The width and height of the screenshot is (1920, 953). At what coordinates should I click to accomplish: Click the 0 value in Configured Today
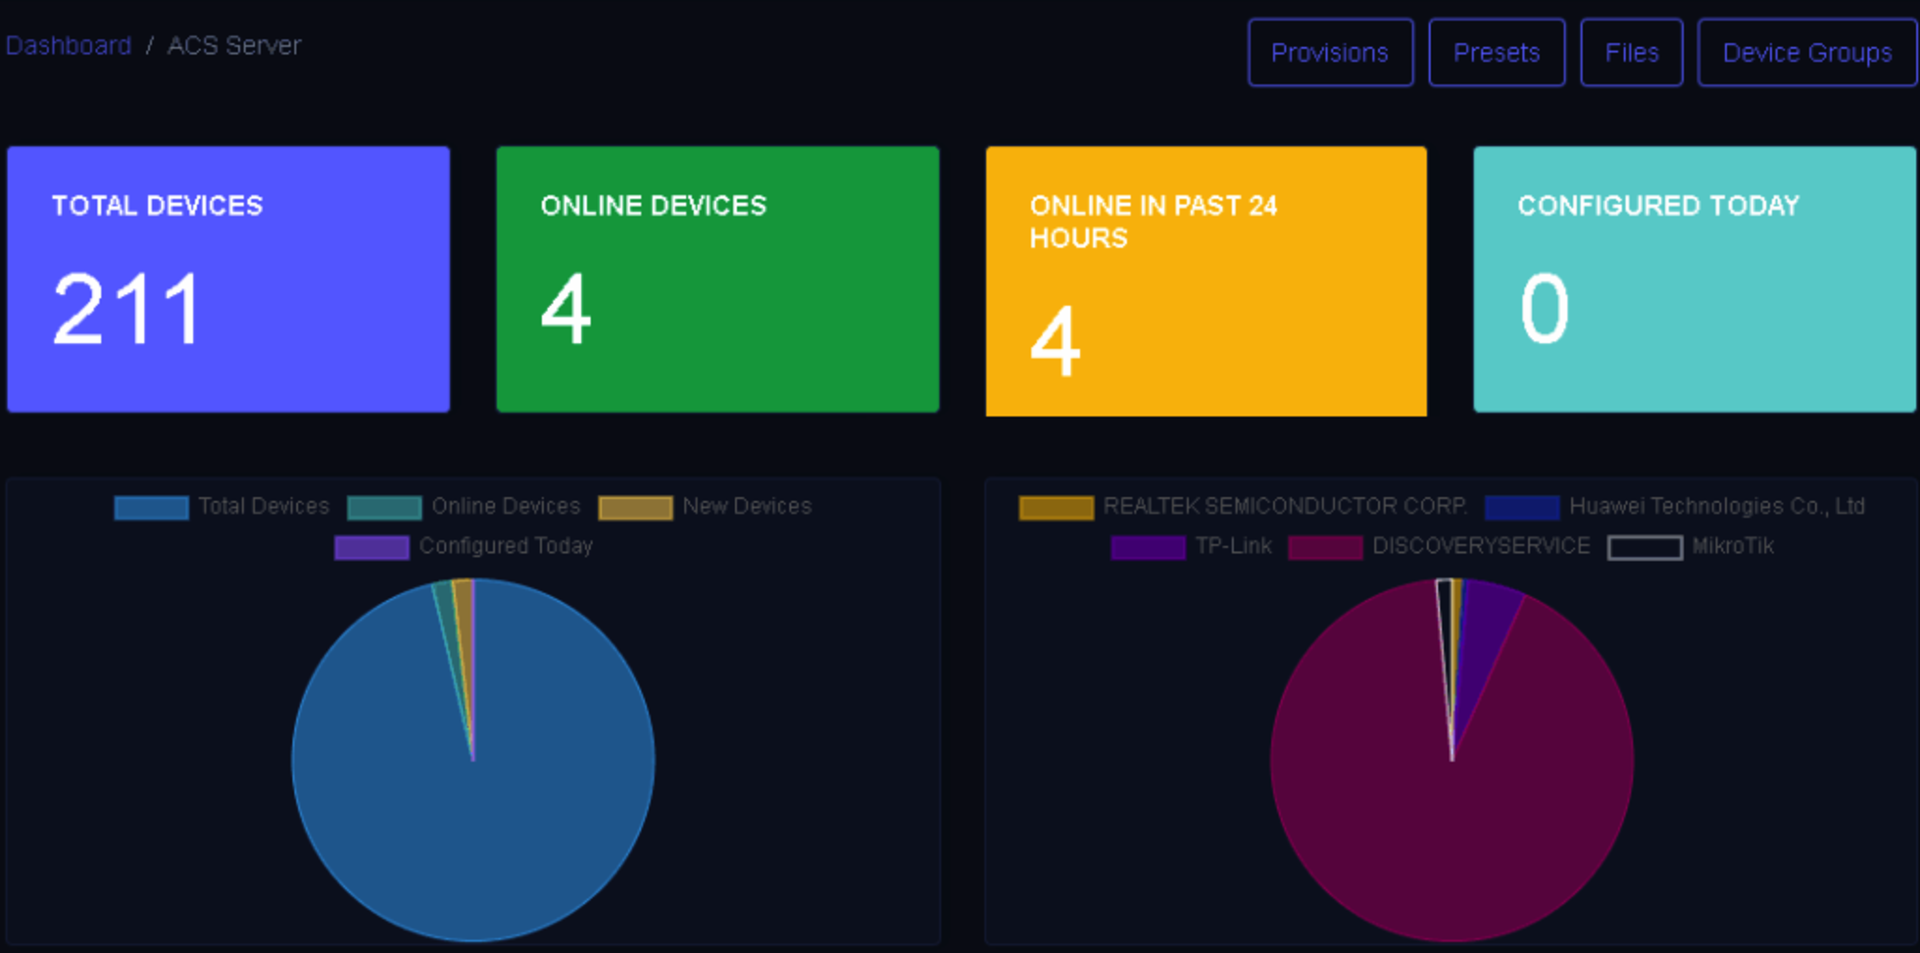(x=1545, y=308)
